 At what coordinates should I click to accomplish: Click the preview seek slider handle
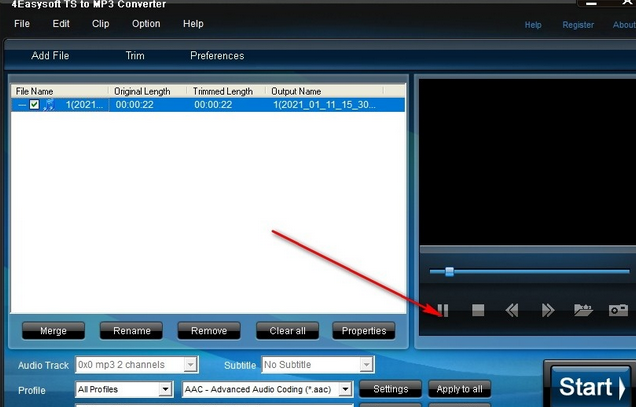point(449,271)
